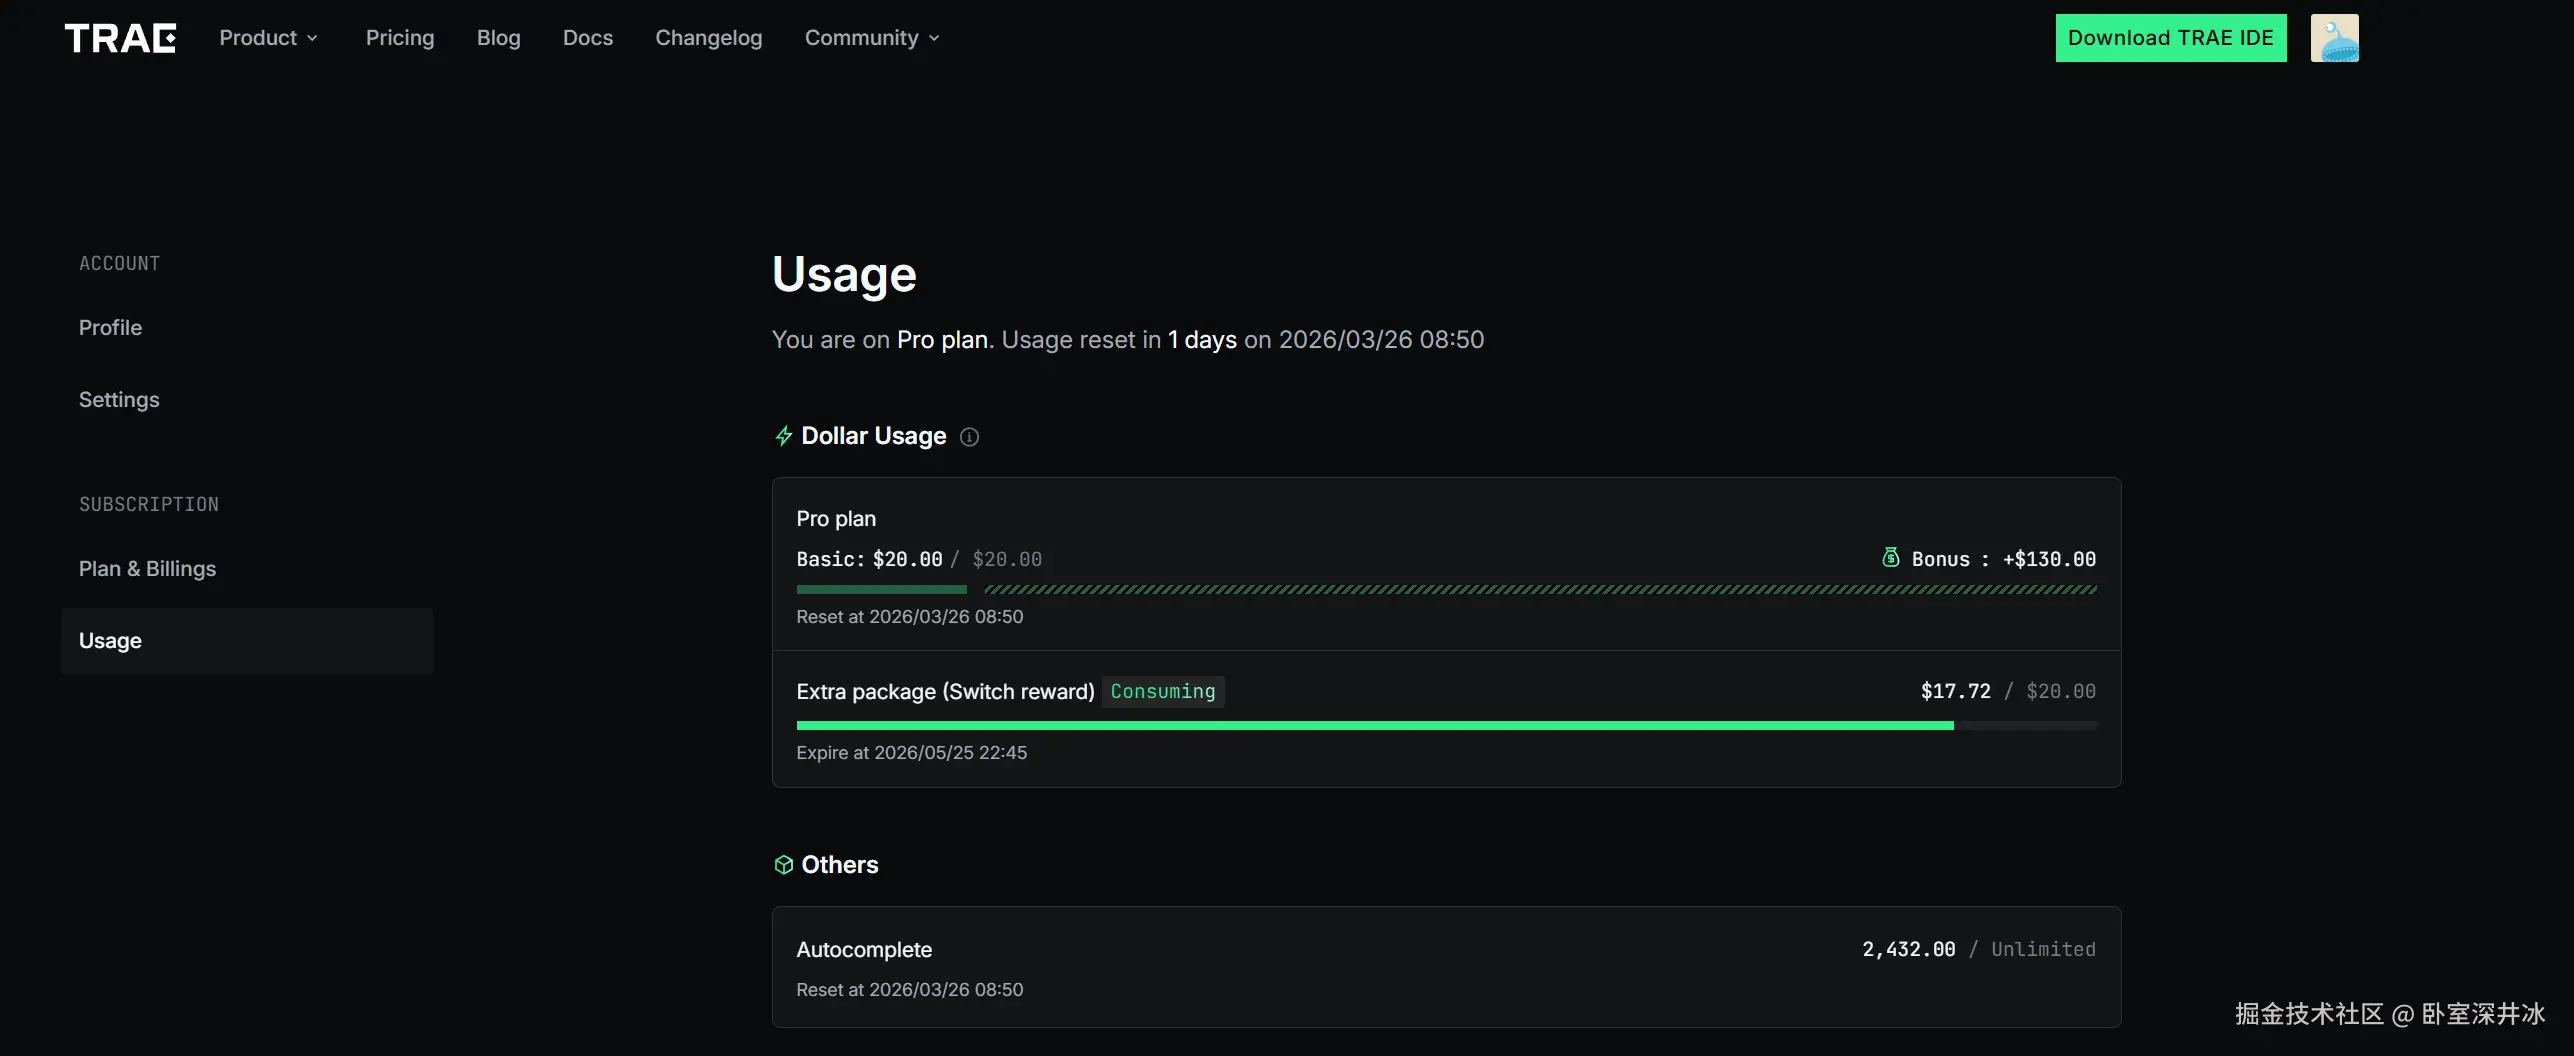
Task: Open the Profile section in sidebar
Action: point(110,328)
